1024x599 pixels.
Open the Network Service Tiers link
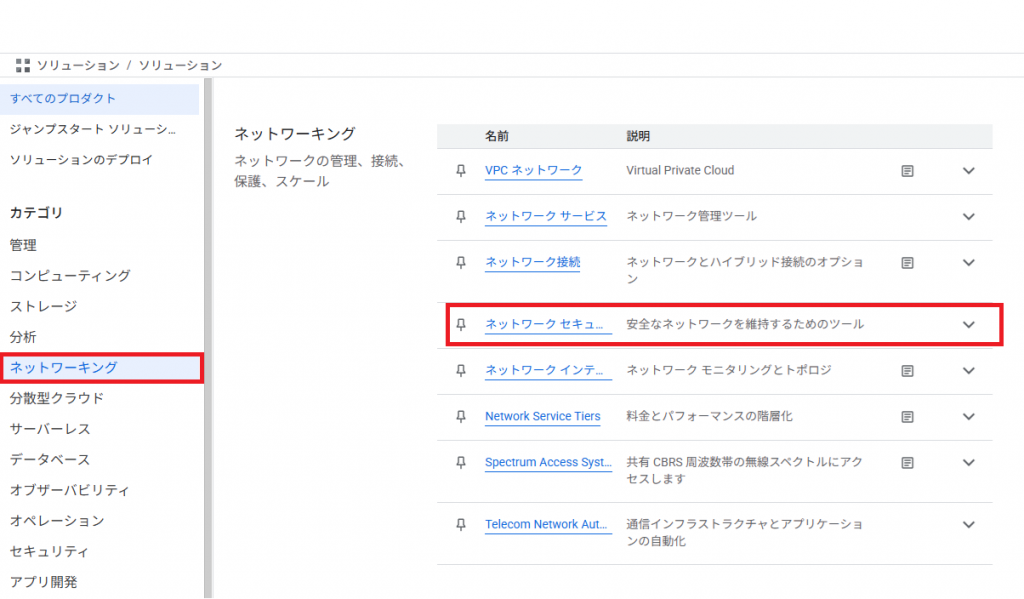pos(543,417)
